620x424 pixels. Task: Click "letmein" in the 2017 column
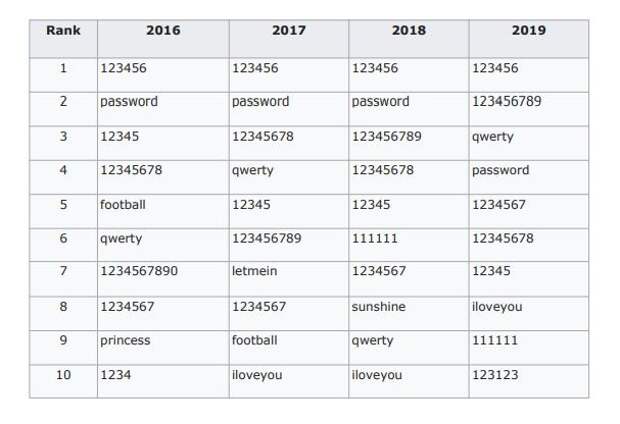click(254, 271)
